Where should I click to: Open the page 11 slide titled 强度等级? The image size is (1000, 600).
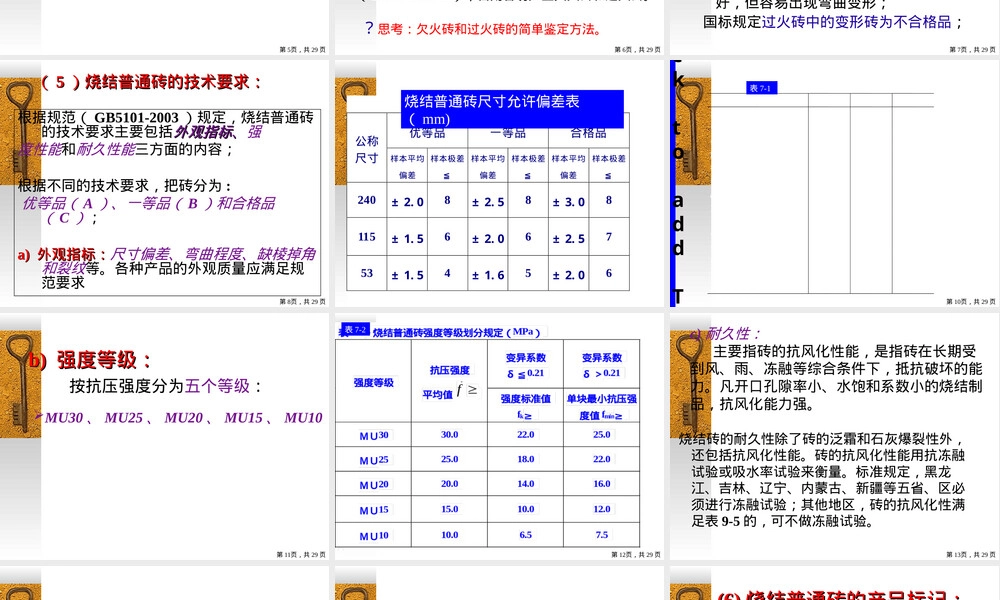point(165,436)
